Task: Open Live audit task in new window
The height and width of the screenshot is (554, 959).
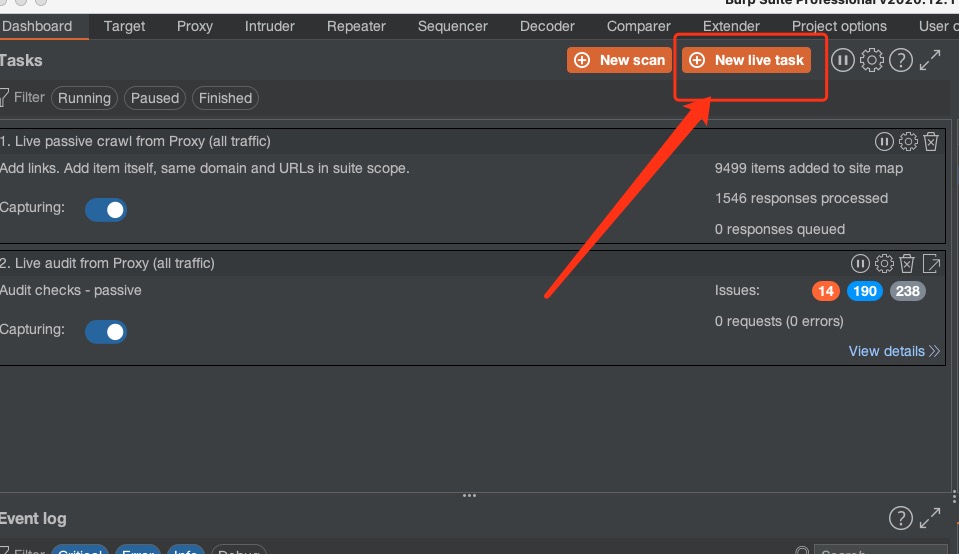Action: point(931,264)
